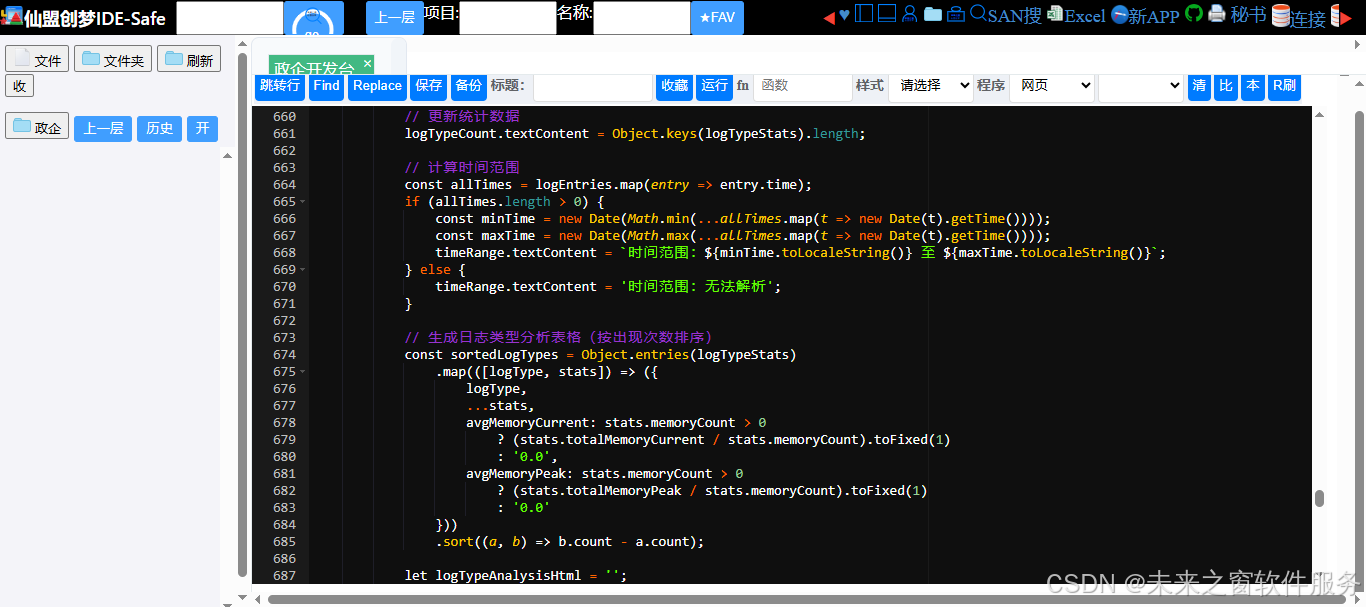Image resolution: width=1366 pixels, height=607 pixels.
Task: Collapse code fold at line 665
Action: [303, 202]
